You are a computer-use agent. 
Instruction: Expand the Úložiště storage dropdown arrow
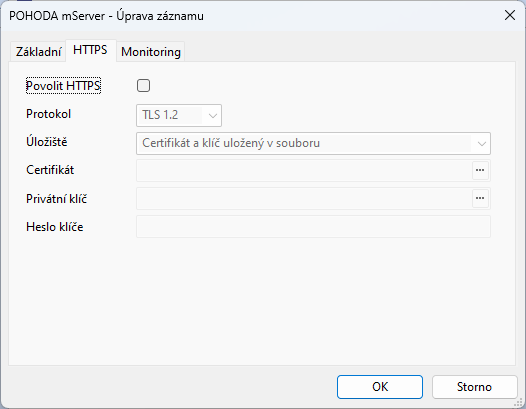[x=482, y=144]
